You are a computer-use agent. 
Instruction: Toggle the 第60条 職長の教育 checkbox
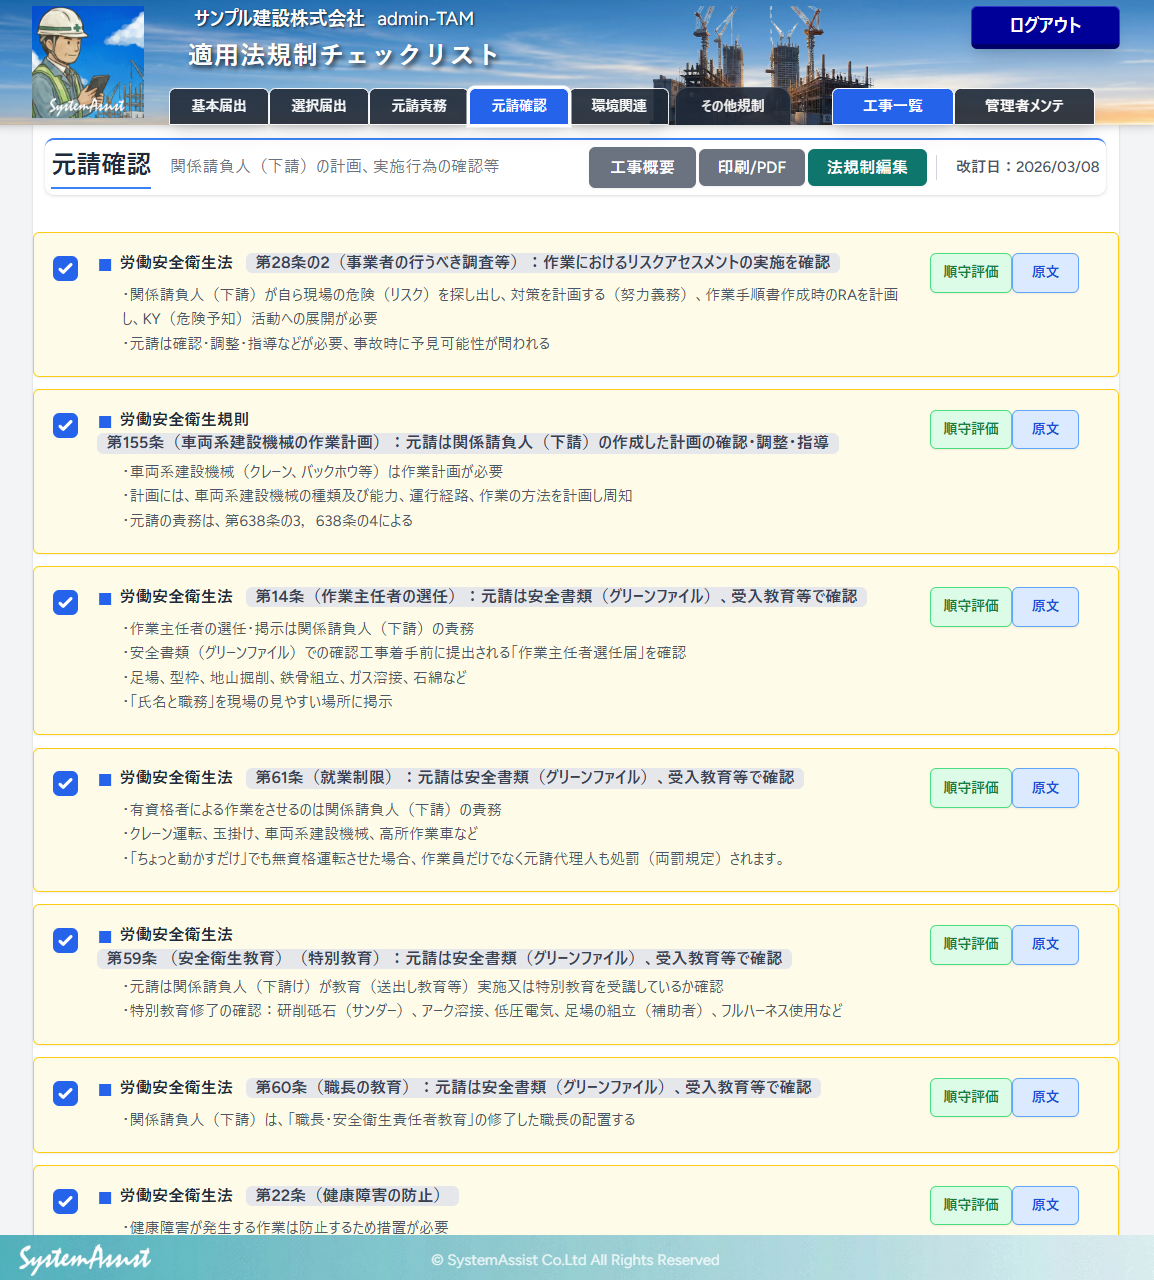(65, 1093)
